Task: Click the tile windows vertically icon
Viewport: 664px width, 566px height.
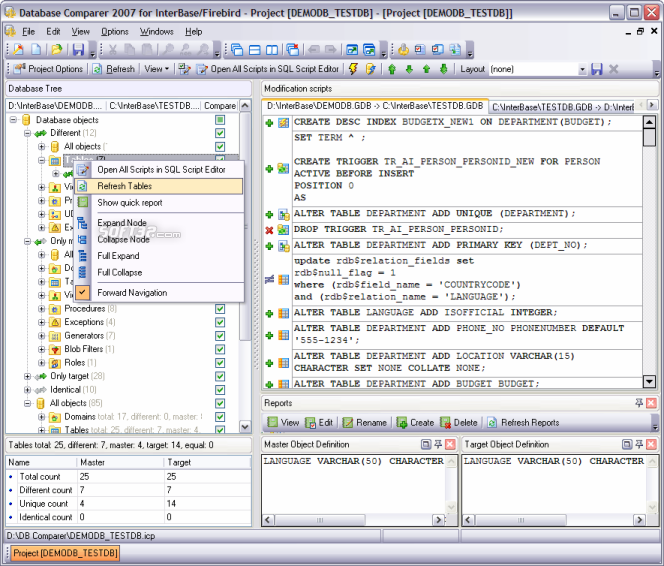Action: [x=272, y=50]
